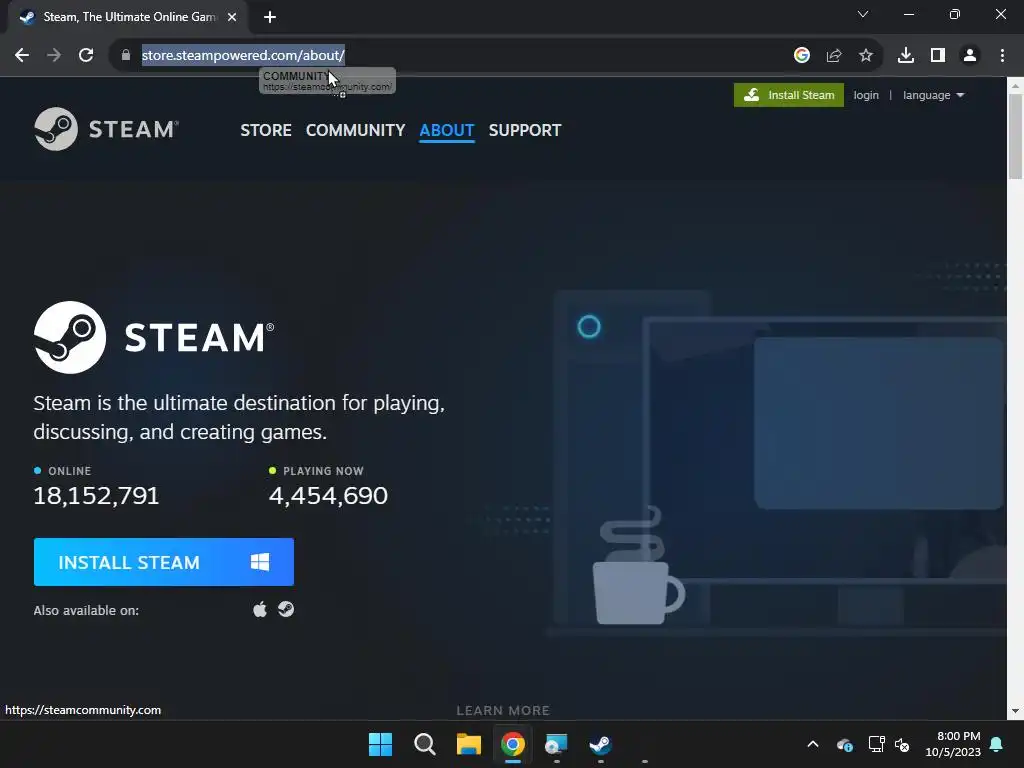Viewport: 1024px width, 768px height.
Task: Click the muted volume tray icon
Action: pyautogui.click(x=902, y=744)
